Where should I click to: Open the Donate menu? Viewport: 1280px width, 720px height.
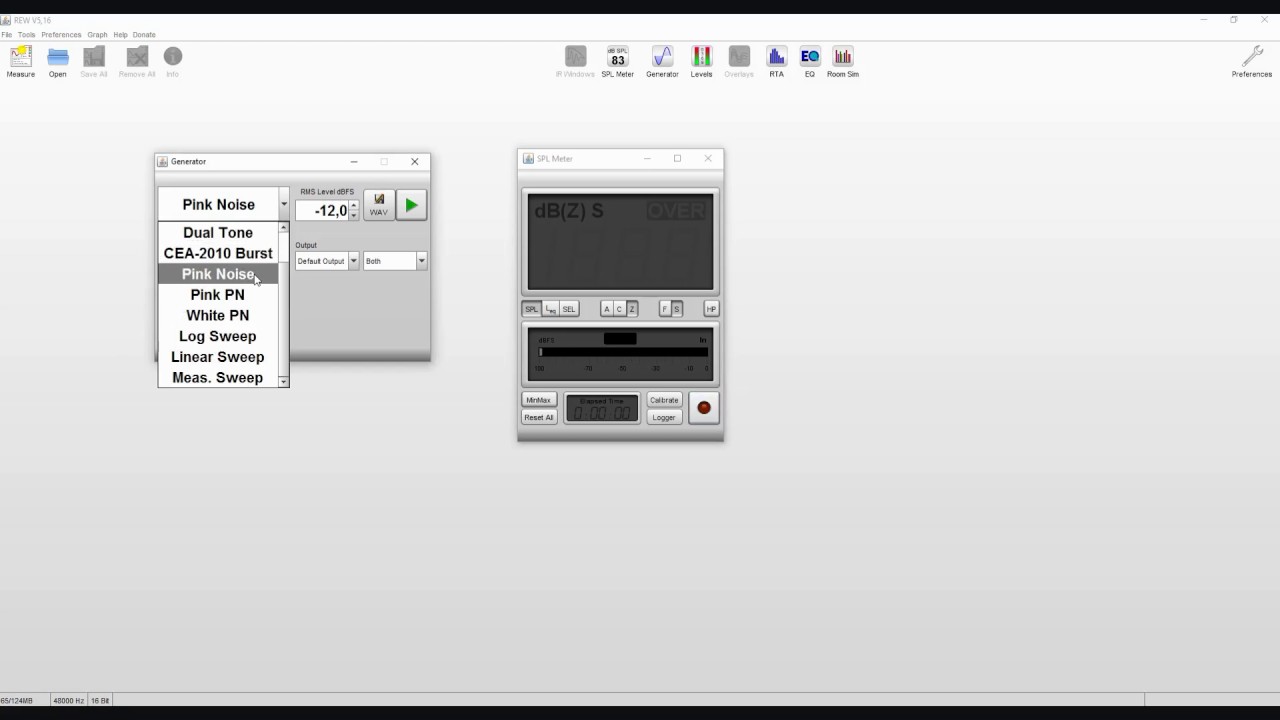pyautogui.click(x=144, y=35)
